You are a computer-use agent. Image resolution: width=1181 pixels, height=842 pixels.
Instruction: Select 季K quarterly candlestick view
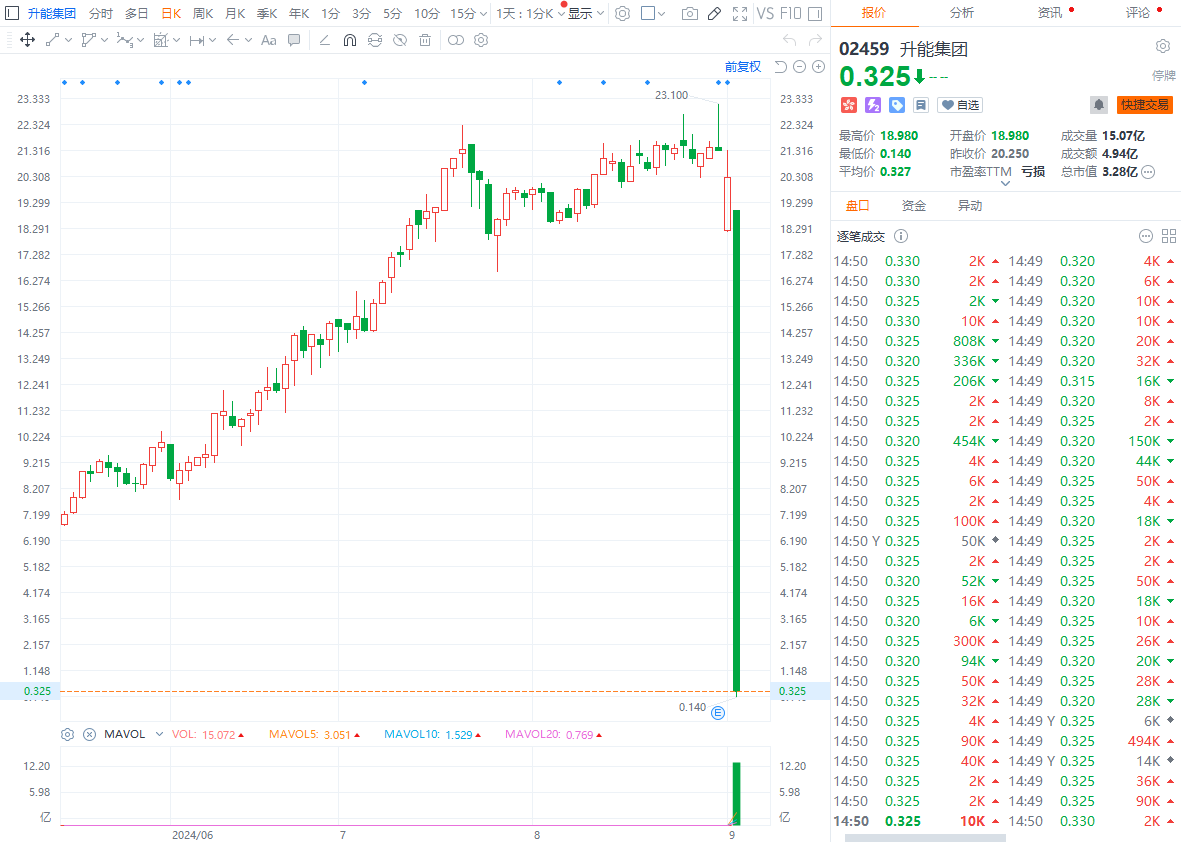[x=267, y=14]
